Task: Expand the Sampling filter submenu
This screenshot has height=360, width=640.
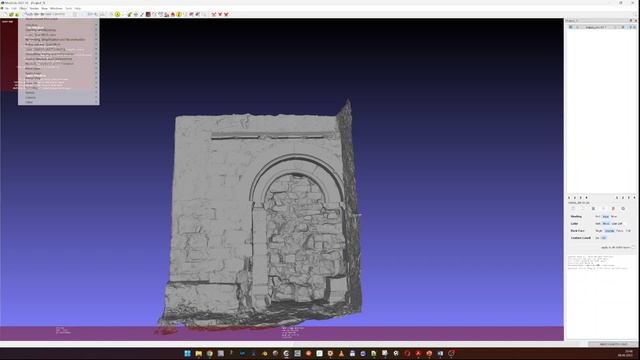Action: tap(58, 88)
